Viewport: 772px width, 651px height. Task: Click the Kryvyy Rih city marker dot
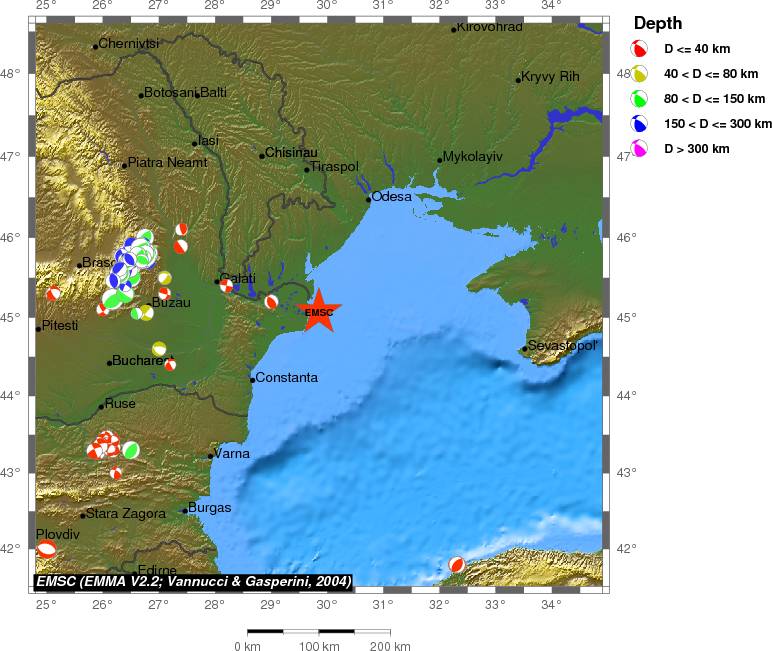[x=518, y=80]
